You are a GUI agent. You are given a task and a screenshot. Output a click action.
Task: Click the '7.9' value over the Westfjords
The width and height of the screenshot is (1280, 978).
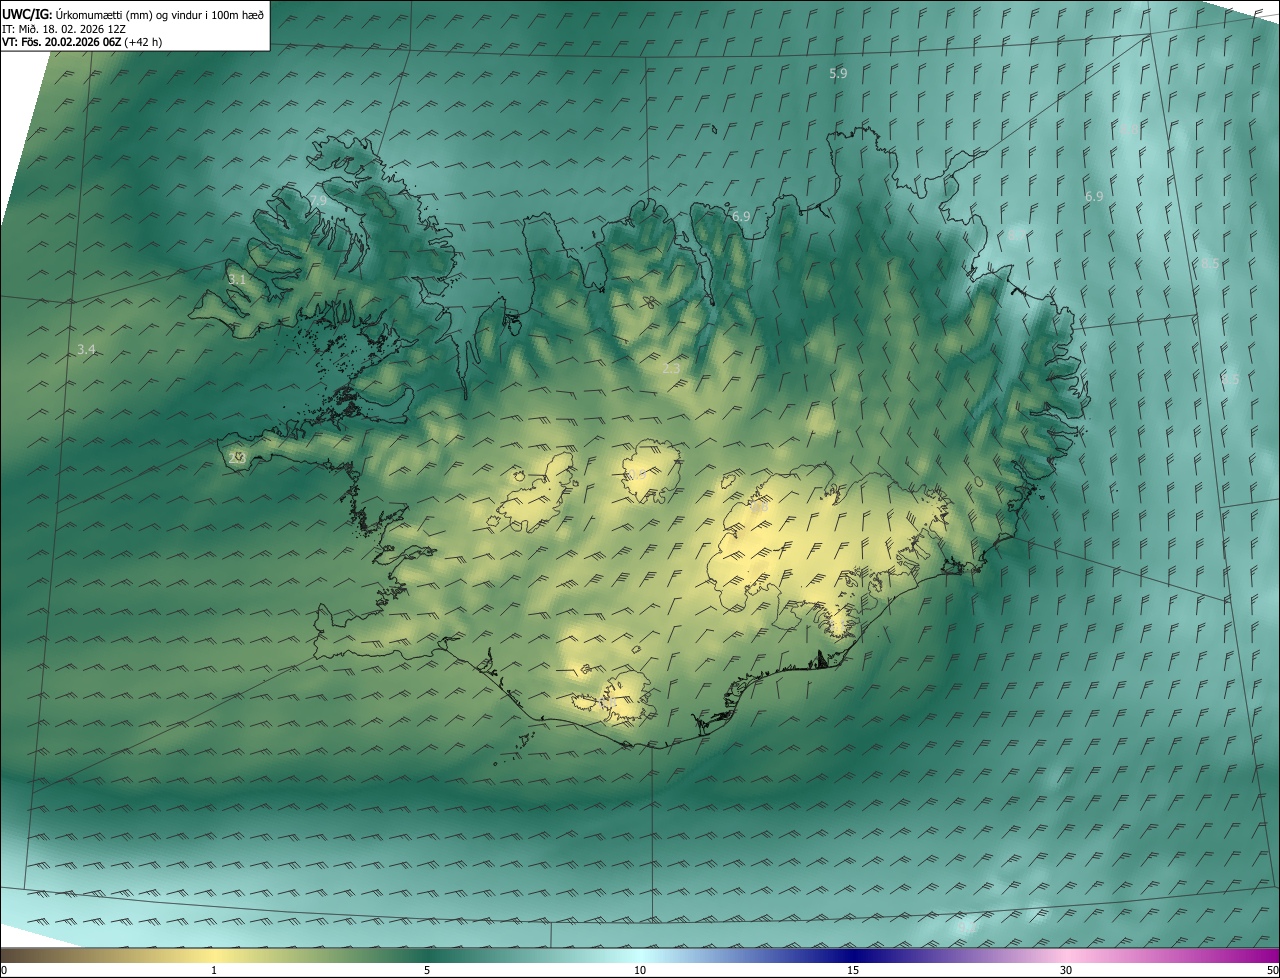tap(318, 201)
